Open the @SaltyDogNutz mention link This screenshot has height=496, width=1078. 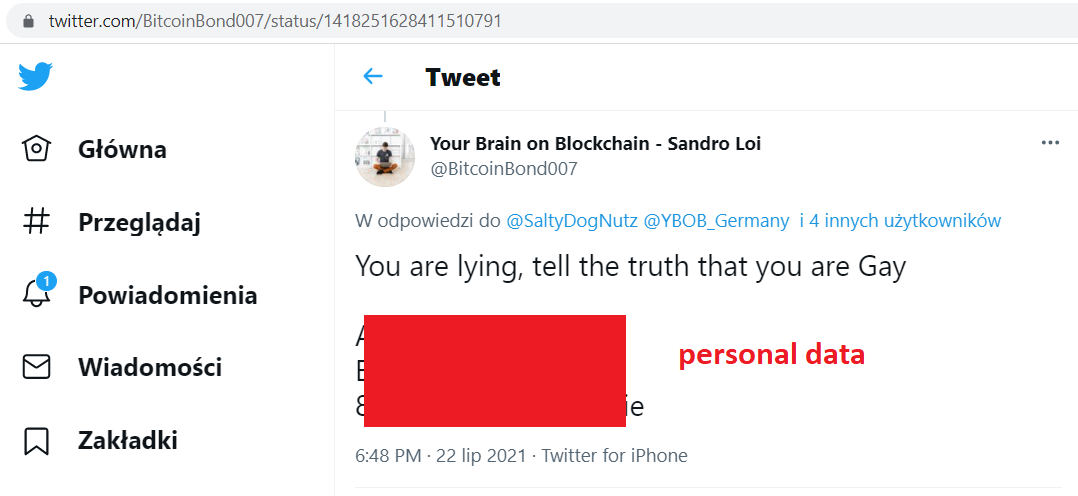coord(572,221)
